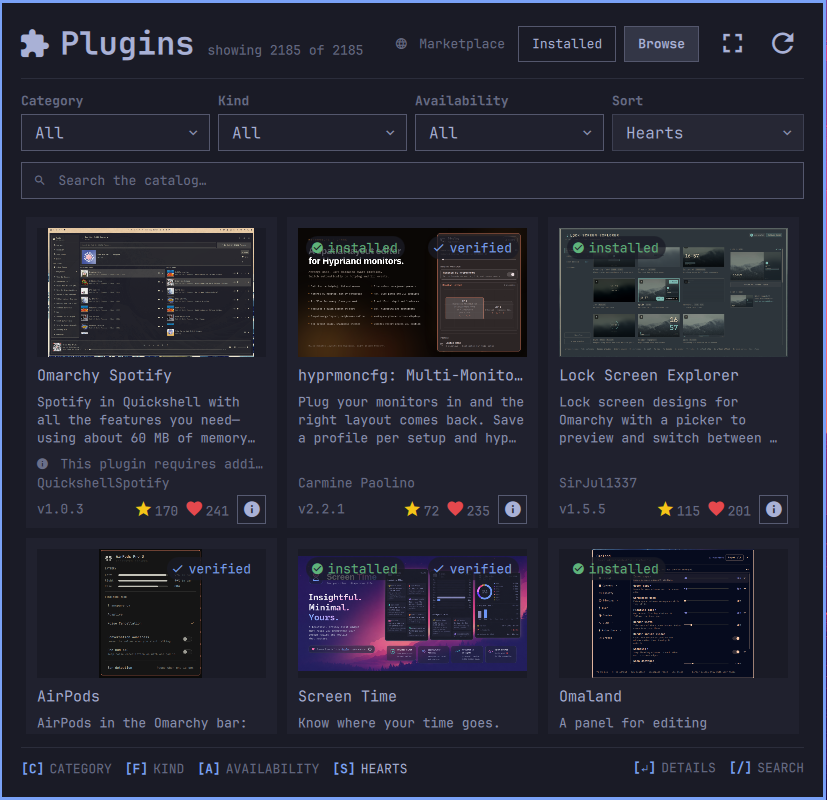827x800 pixels.
Task: Open info for Lock Screen Explorer
Action: tap(773, 509)
